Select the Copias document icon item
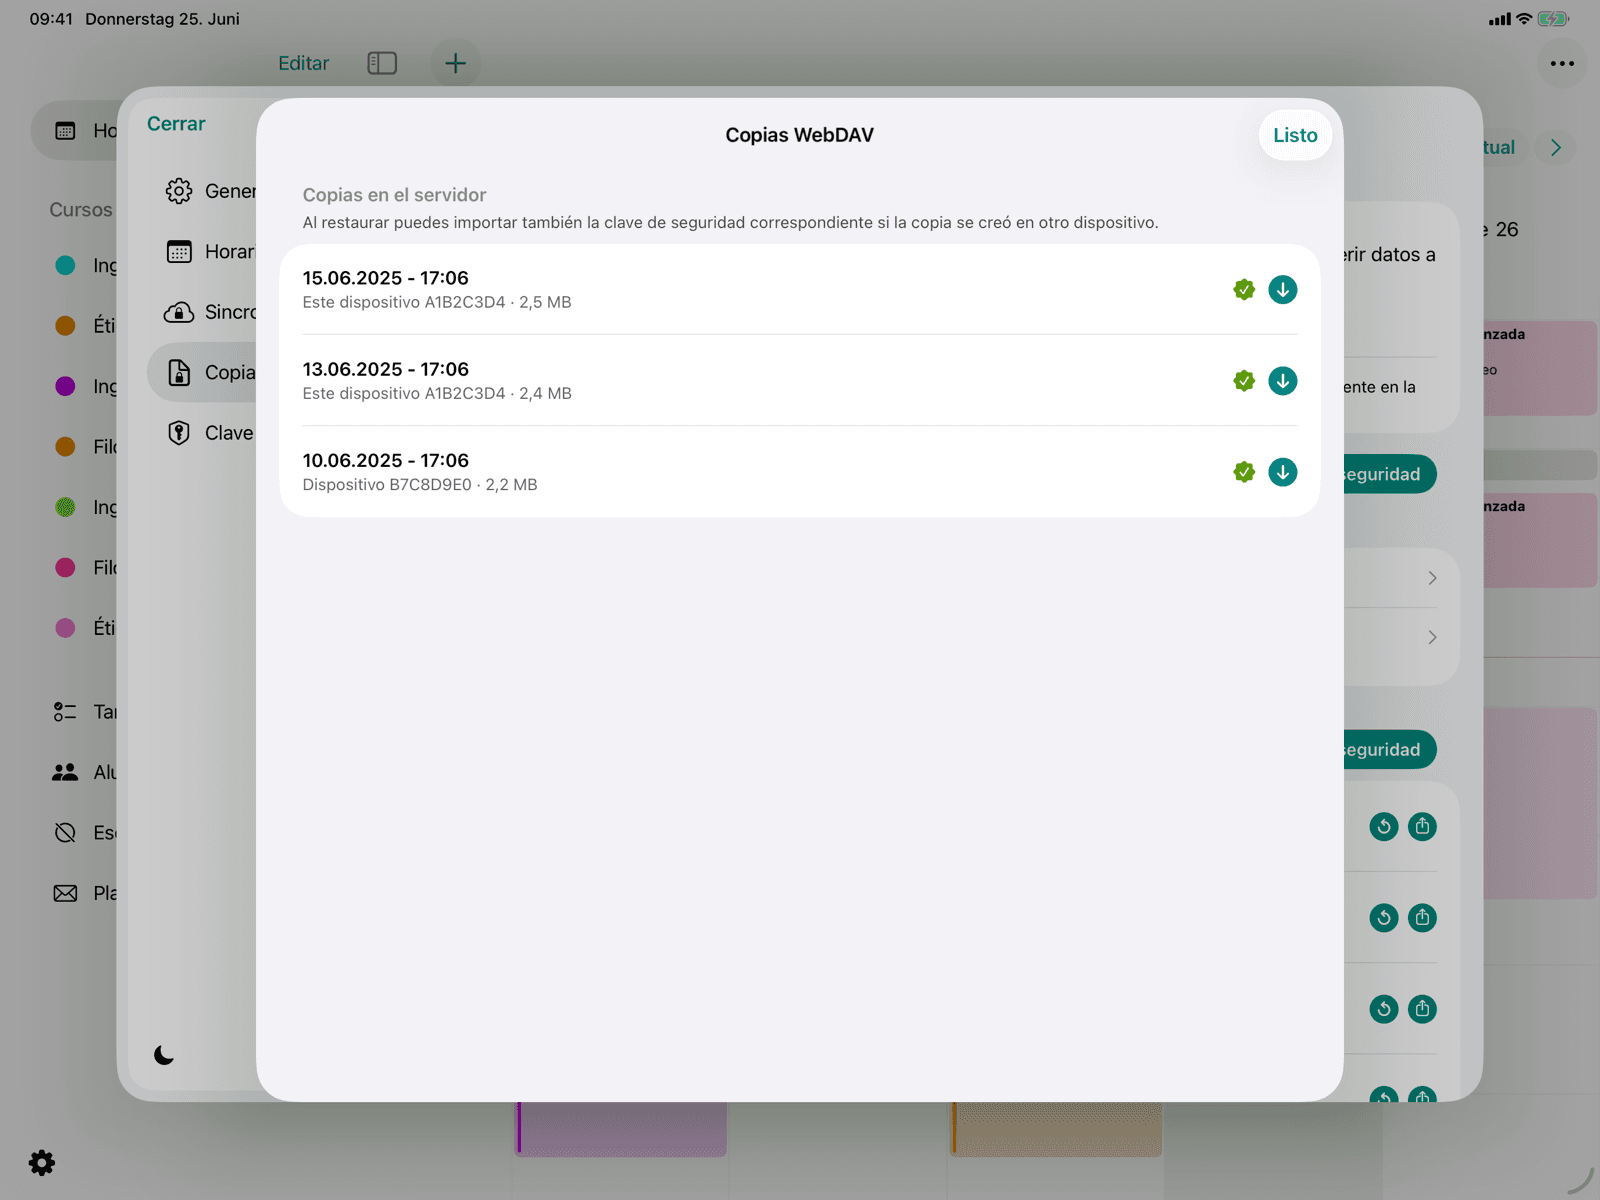Screen dimensions: 1600x1200 [x=203, y=373]
